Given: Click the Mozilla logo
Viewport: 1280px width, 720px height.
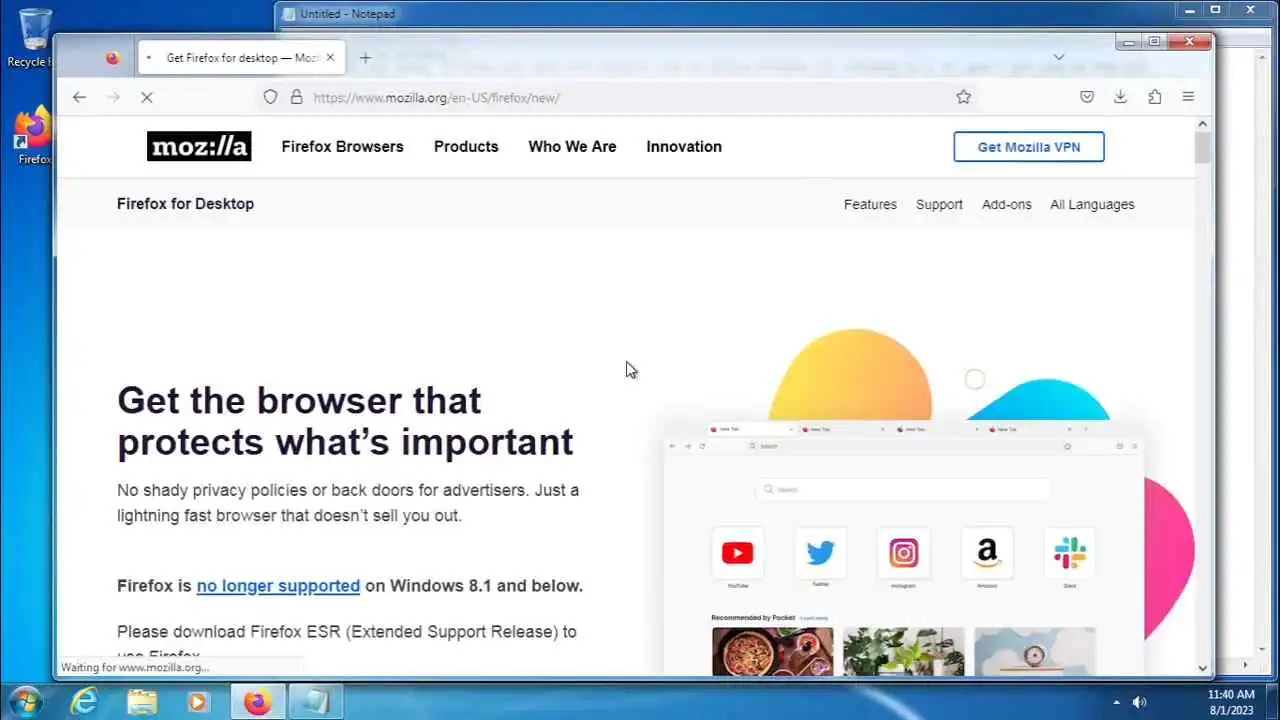Looking at the screenshot, I should tap(199, 146).
